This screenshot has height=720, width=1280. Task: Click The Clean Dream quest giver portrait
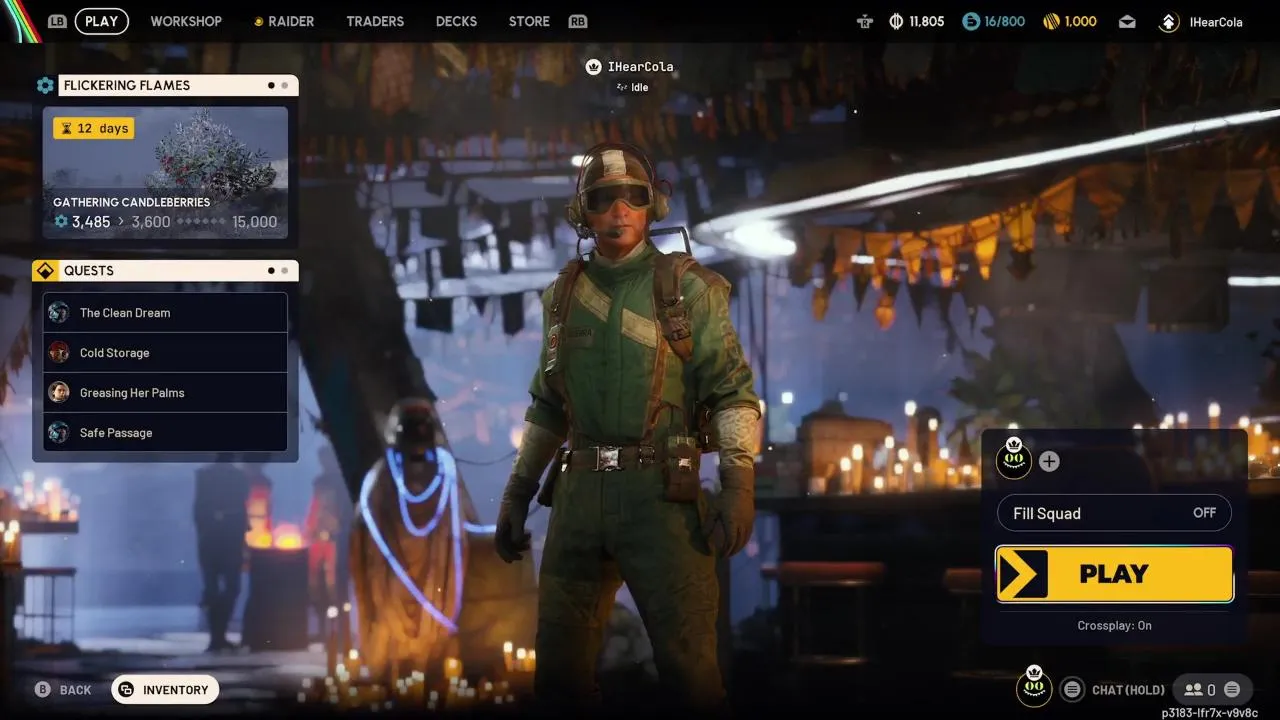tap(59, 312)
